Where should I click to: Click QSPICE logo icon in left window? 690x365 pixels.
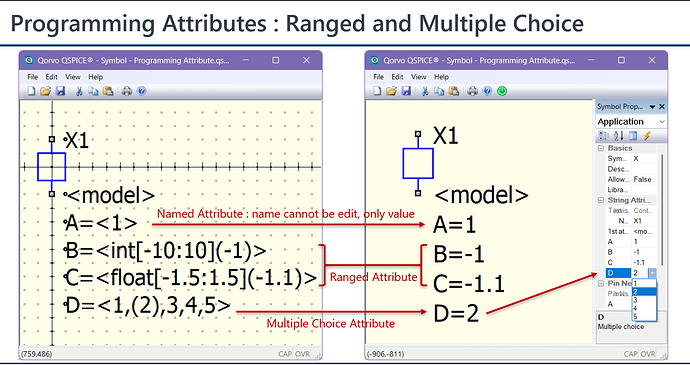(29, 60)
